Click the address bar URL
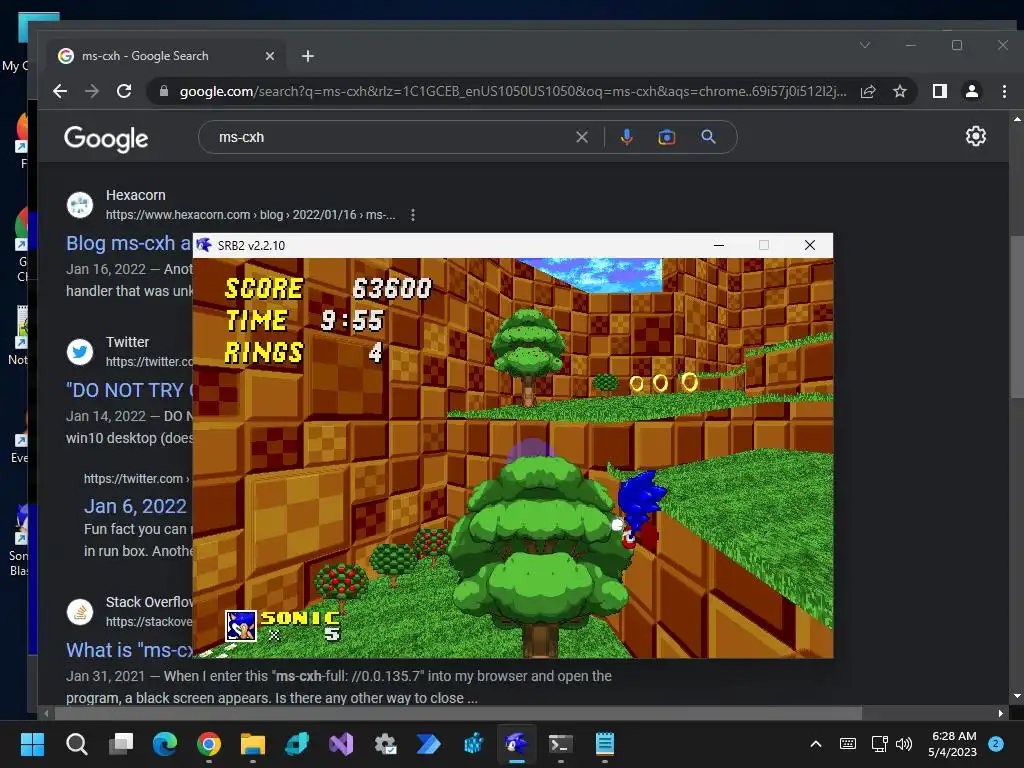Image resolution: width=1024 pixels, height=768 pixels. pyautogui.click(x=513, y=91)
